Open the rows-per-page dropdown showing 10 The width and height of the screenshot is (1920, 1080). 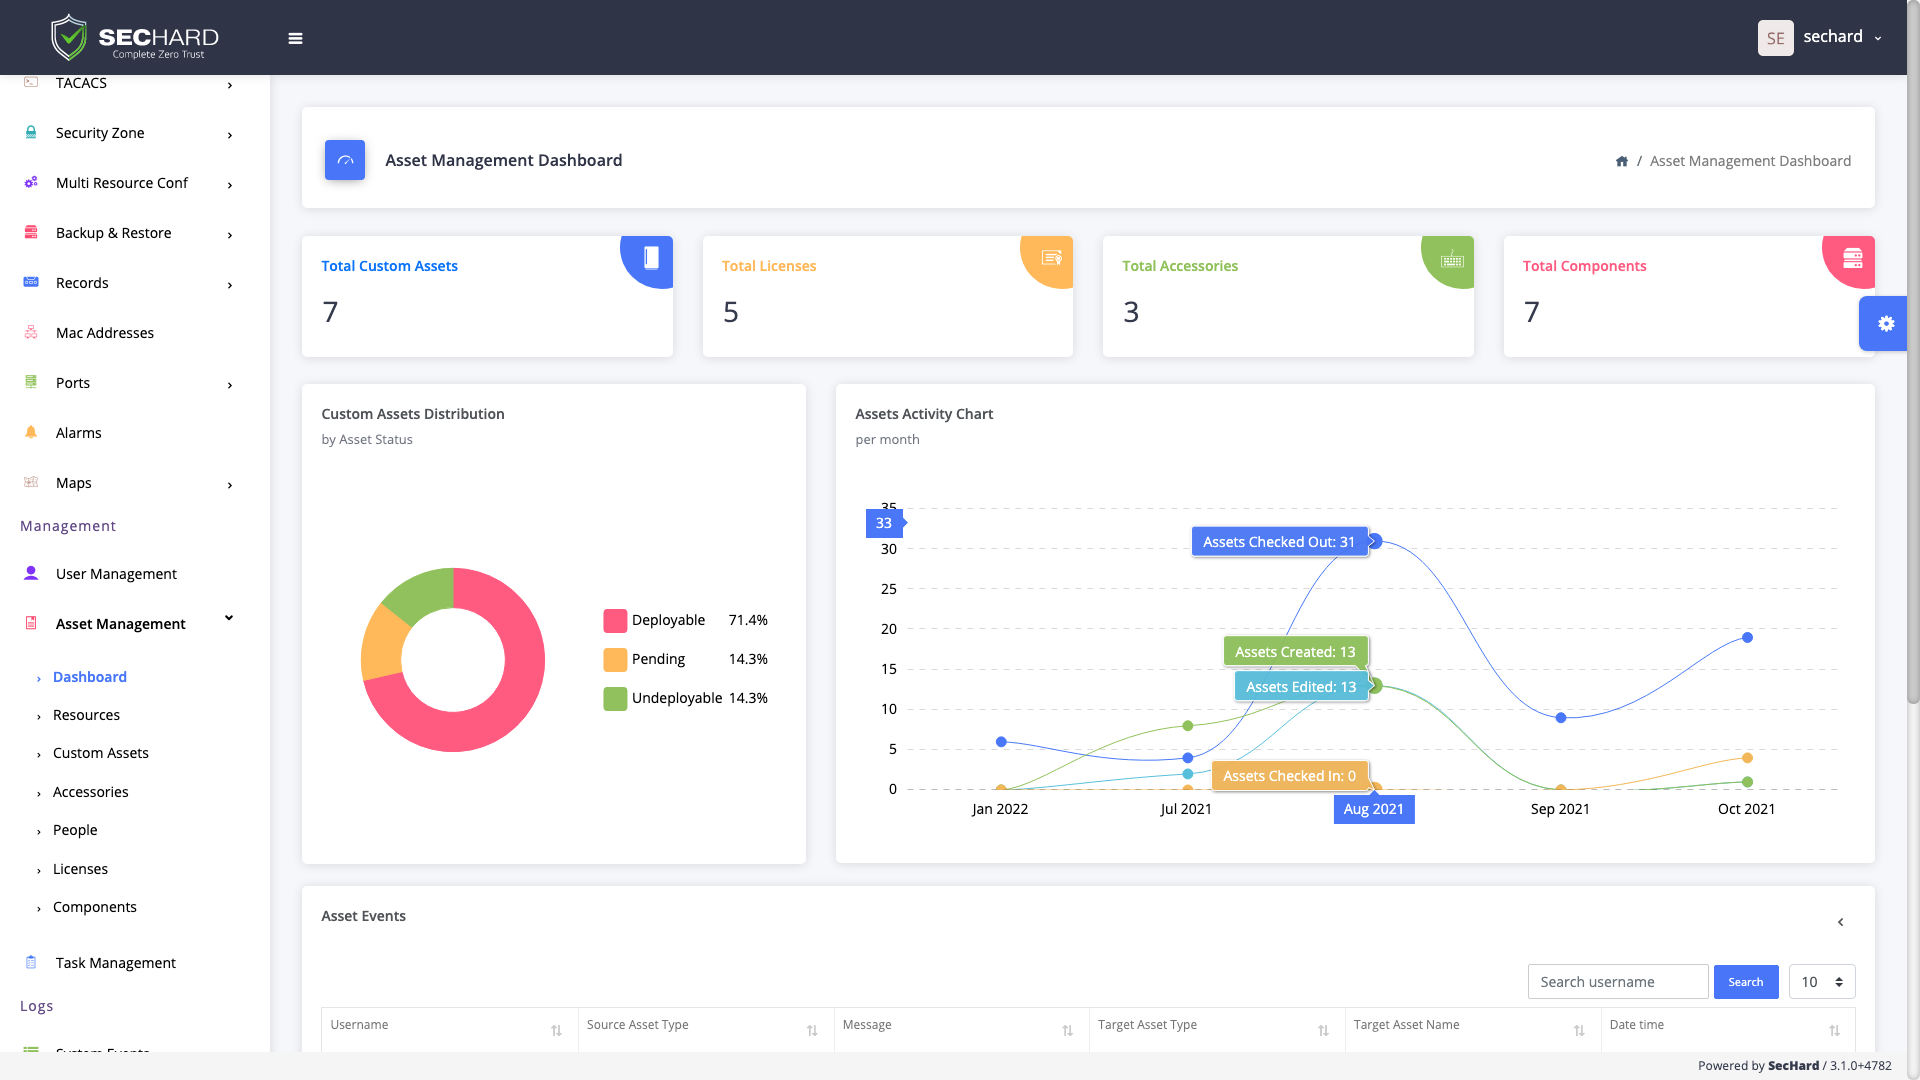click(x=1821, y=982)
